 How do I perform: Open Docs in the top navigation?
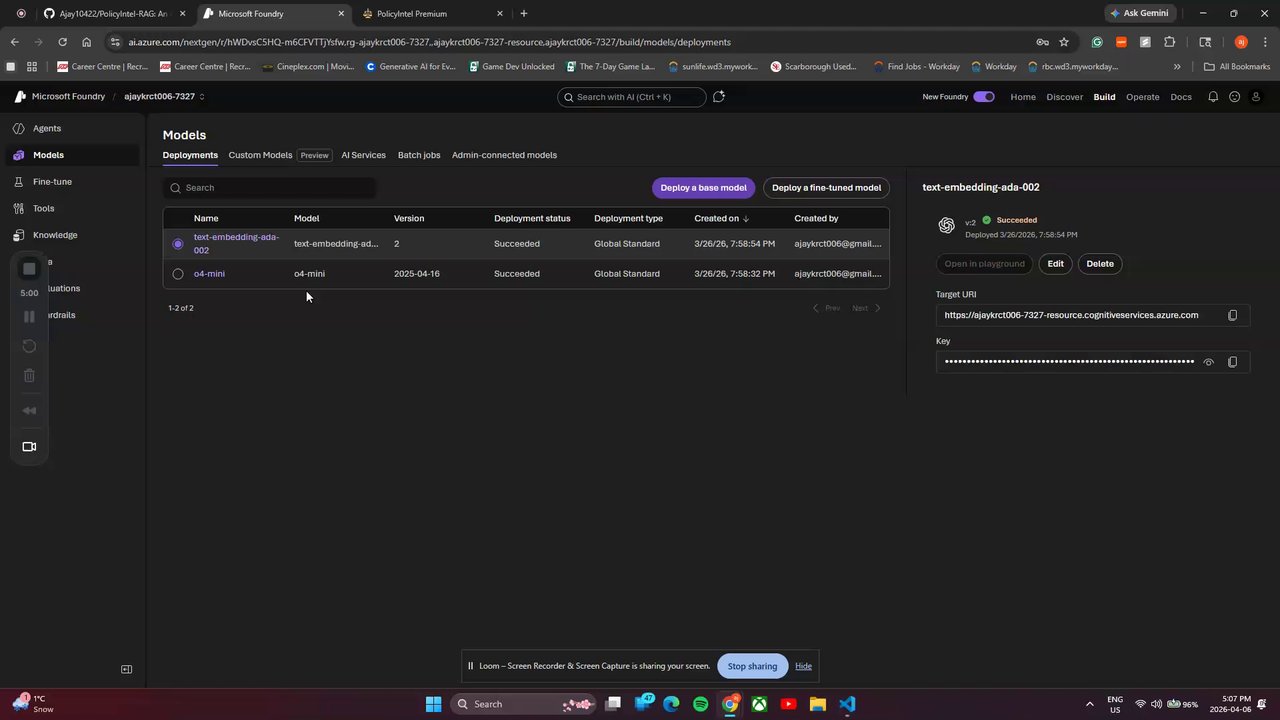tap(1181, 97)
